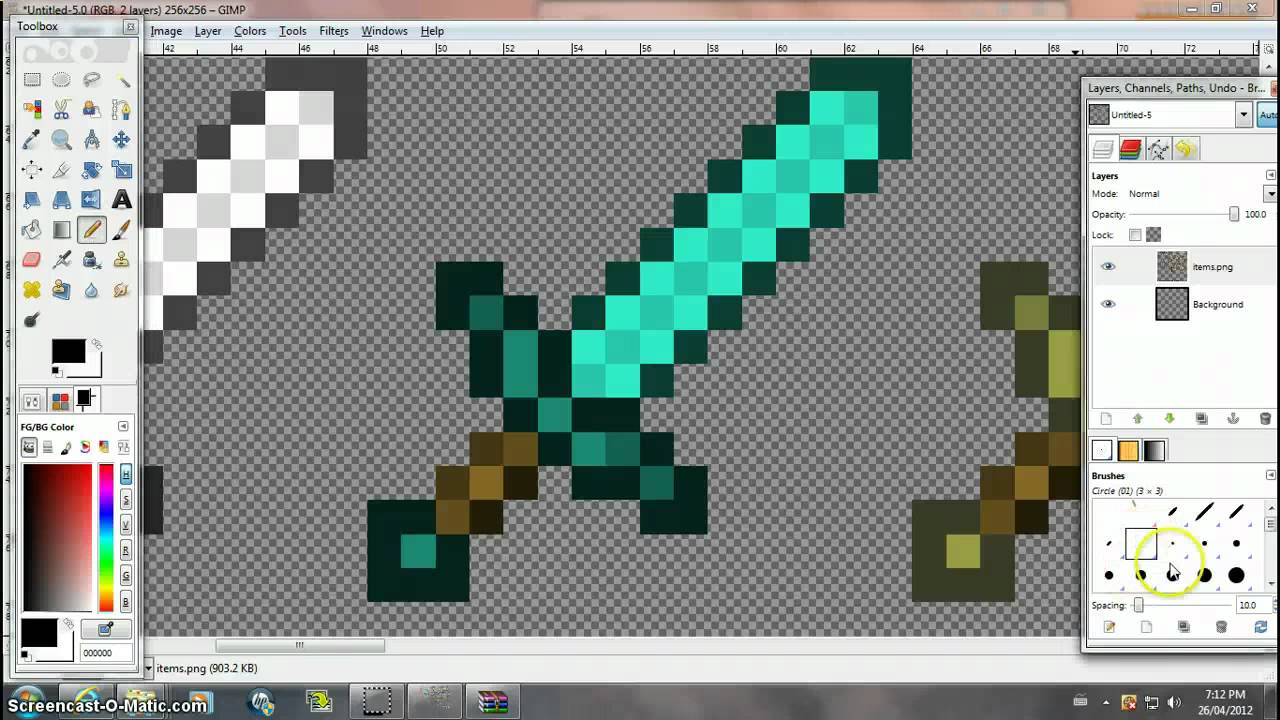Open the layer Mode Normal dropdown
1280x720 pixels.
pos(1270,194)
